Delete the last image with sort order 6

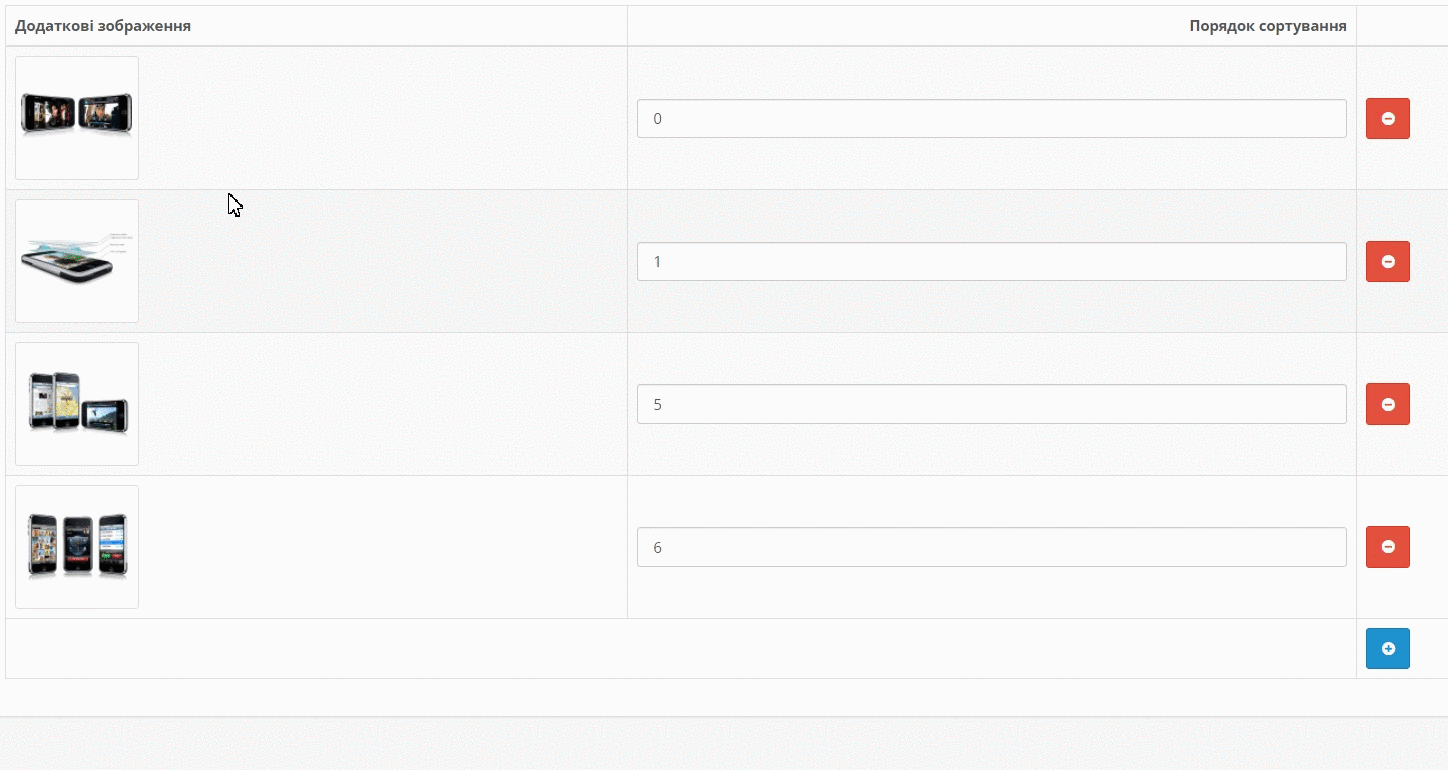[x=1387, y=547]
